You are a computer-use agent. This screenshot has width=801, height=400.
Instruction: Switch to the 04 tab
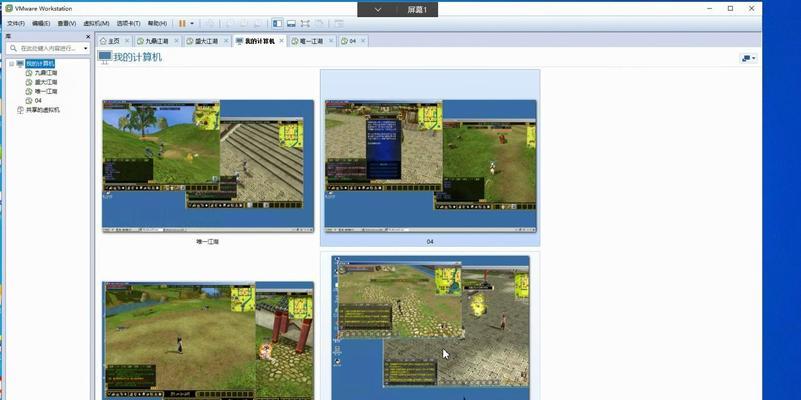(x=352, y=41)
